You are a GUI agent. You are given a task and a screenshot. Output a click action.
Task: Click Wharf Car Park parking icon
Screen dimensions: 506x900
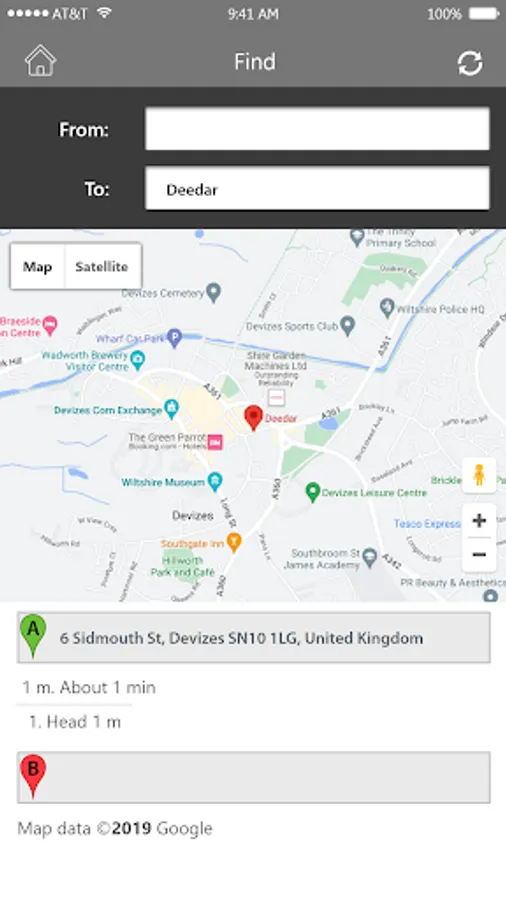[x=174, y=338]
